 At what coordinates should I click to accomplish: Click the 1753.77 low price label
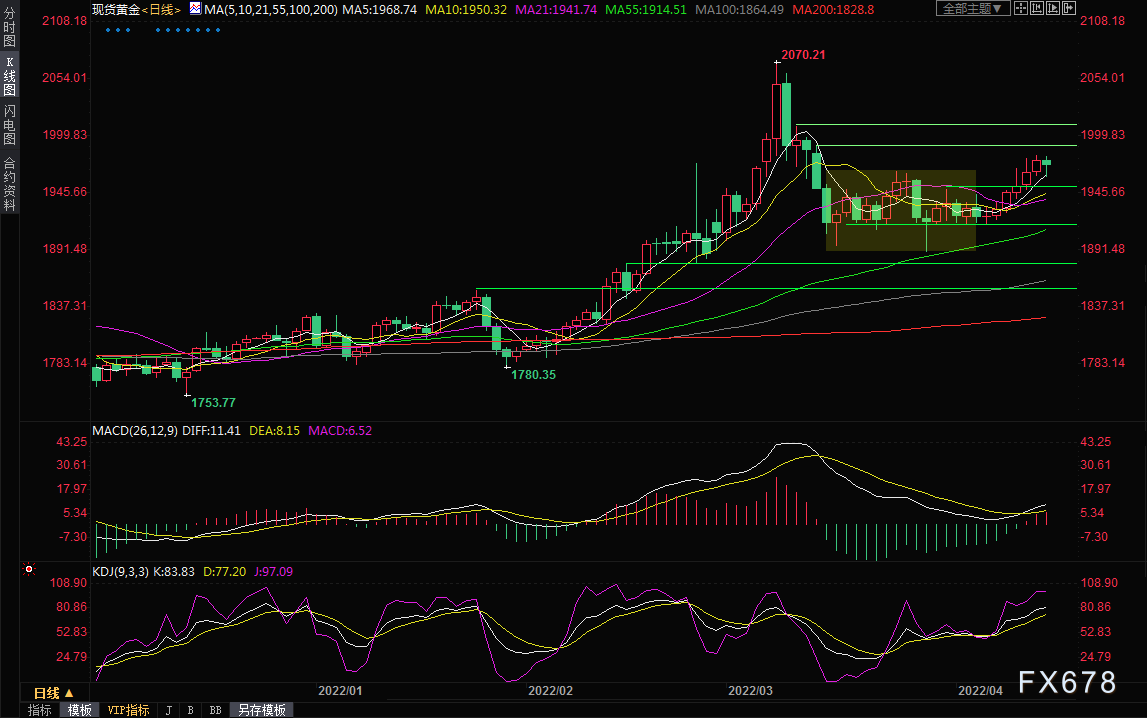click(x=214, y=403)
